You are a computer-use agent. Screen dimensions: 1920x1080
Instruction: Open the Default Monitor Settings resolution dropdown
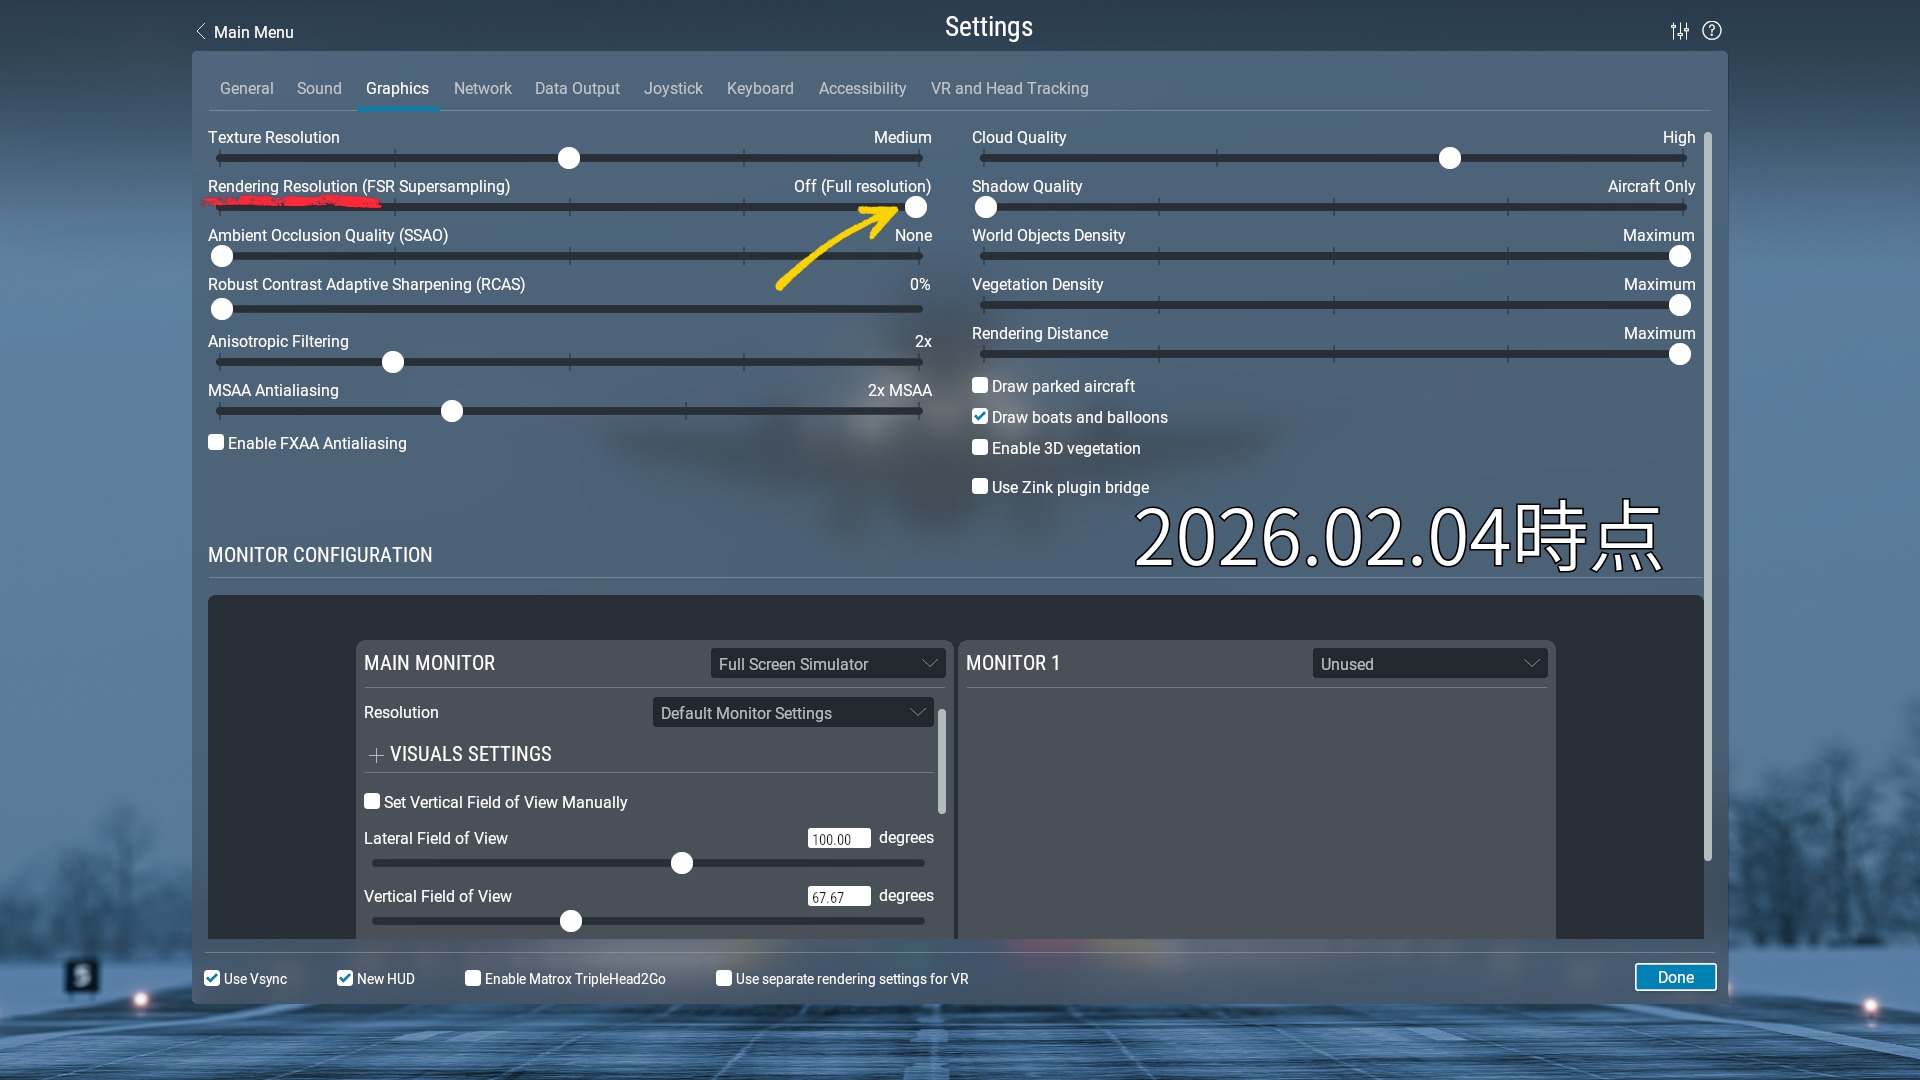792,713
